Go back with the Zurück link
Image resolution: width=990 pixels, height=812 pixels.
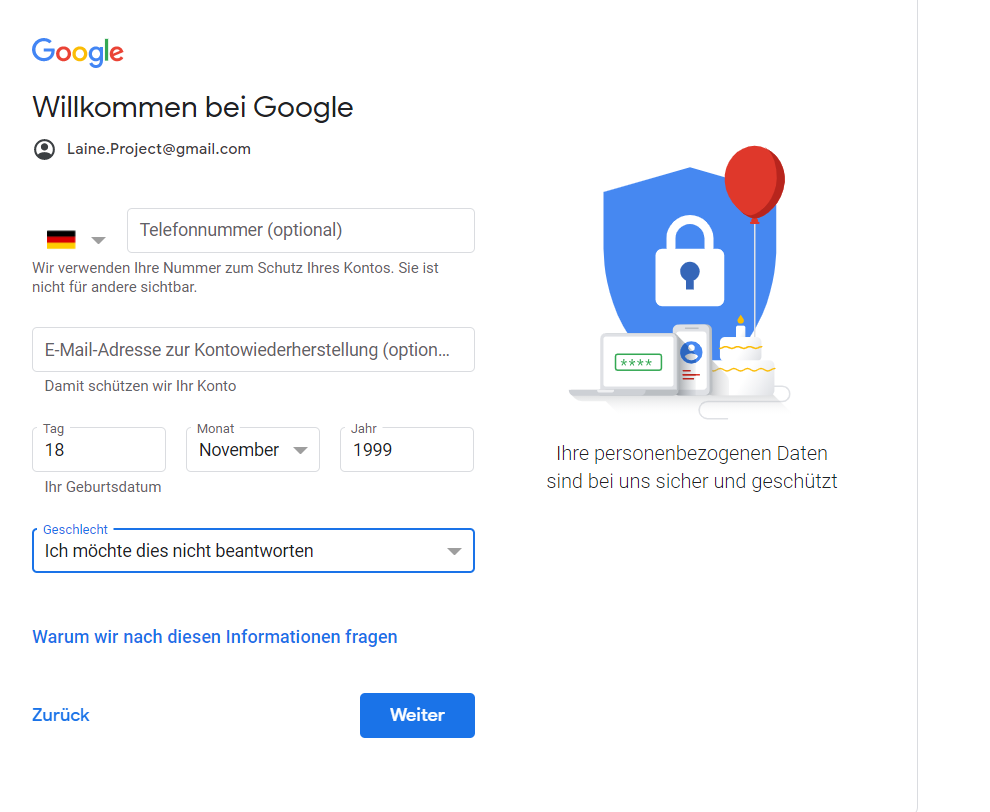pos(61,715)
